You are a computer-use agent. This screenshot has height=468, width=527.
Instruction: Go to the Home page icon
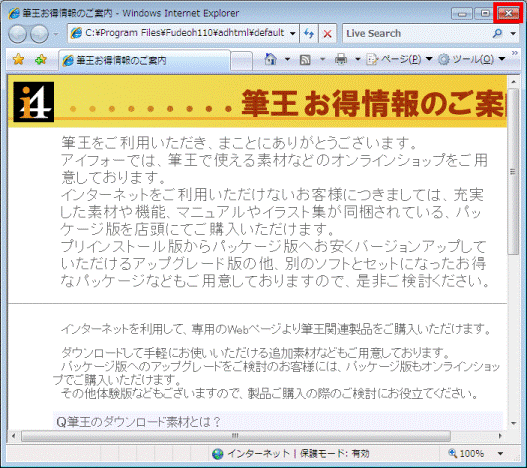pos(271,60)
